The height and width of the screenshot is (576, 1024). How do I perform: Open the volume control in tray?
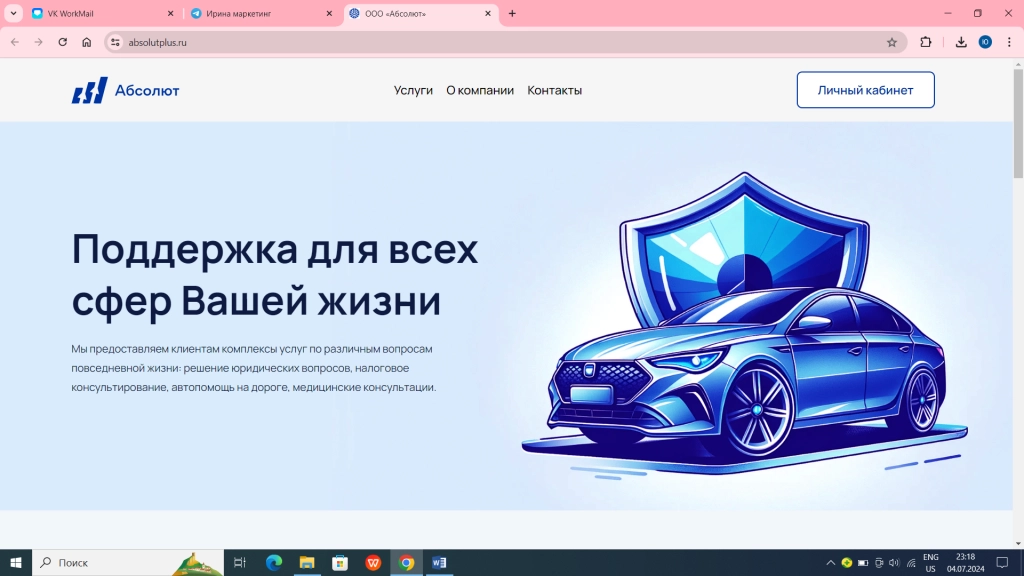click(x=895, y=562)
